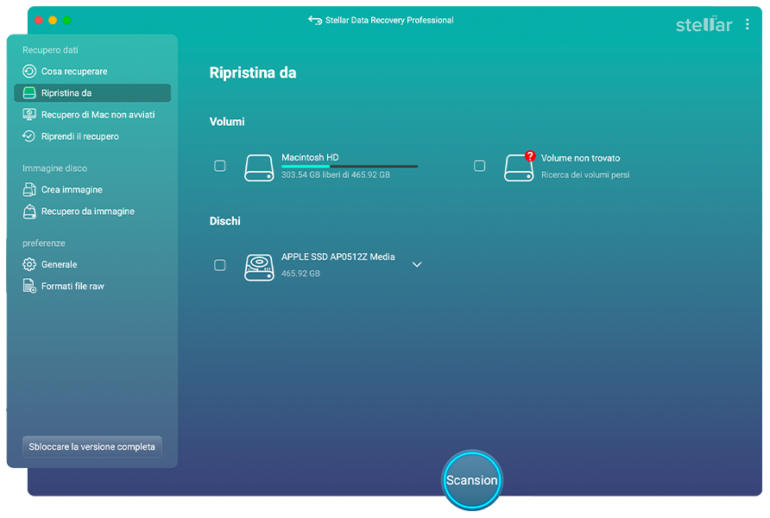The height and width of the screenshot is (518, 770).
Task: Click the Volume non trovato drive icon
Action: pos(519,167)
